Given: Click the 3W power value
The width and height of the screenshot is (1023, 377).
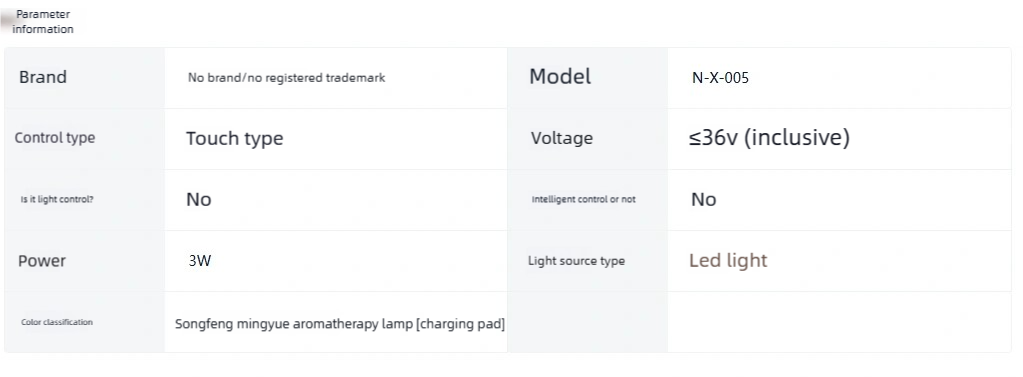Looking at the screenshot, I should point(200,261).
